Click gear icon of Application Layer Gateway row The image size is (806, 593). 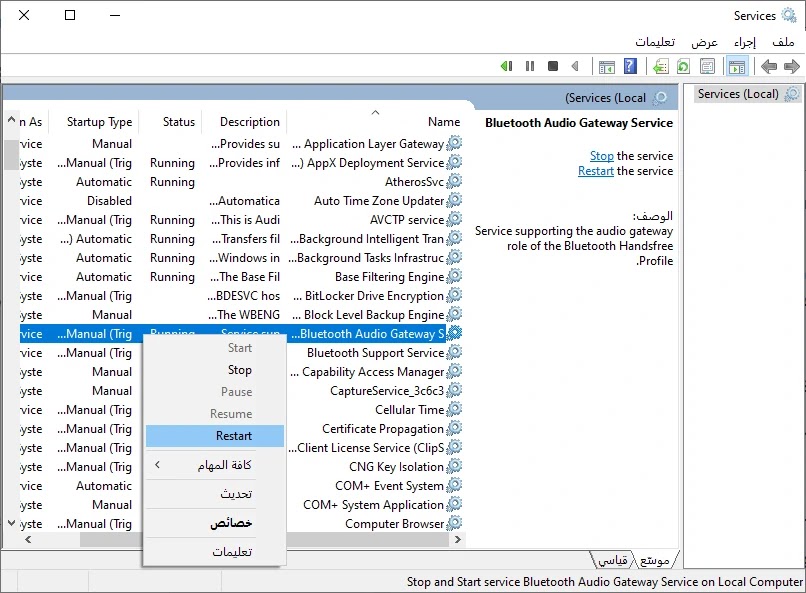pyautogui.click(x=454, y=143)
